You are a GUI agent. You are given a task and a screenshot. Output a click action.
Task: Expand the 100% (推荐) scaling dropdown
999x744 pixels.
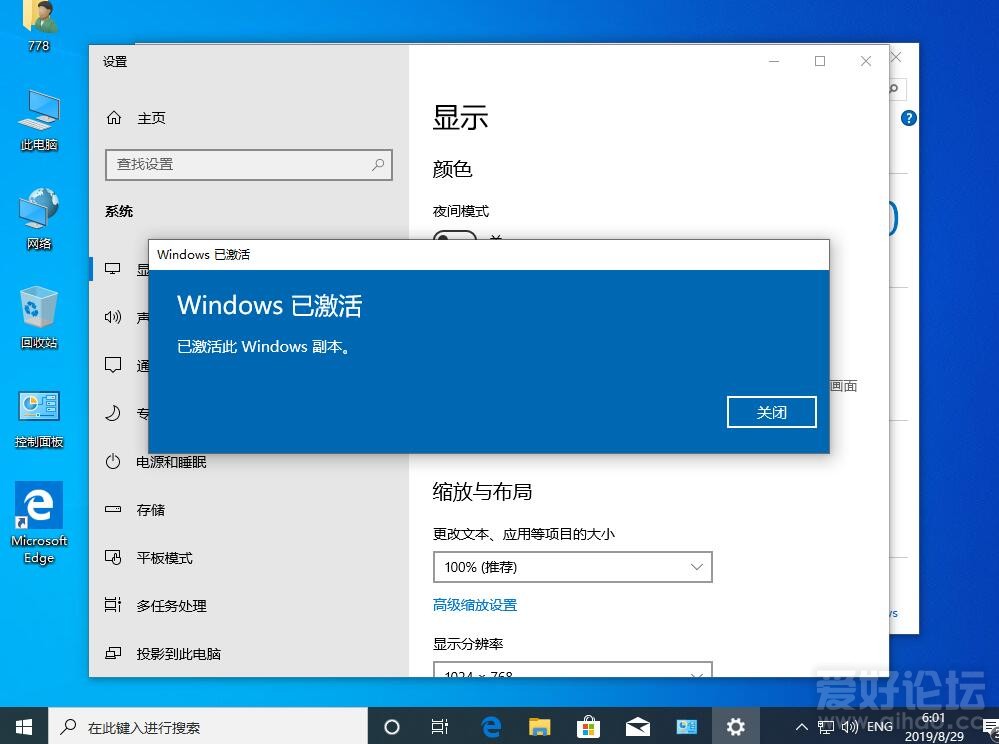click(x=572, y=567)
